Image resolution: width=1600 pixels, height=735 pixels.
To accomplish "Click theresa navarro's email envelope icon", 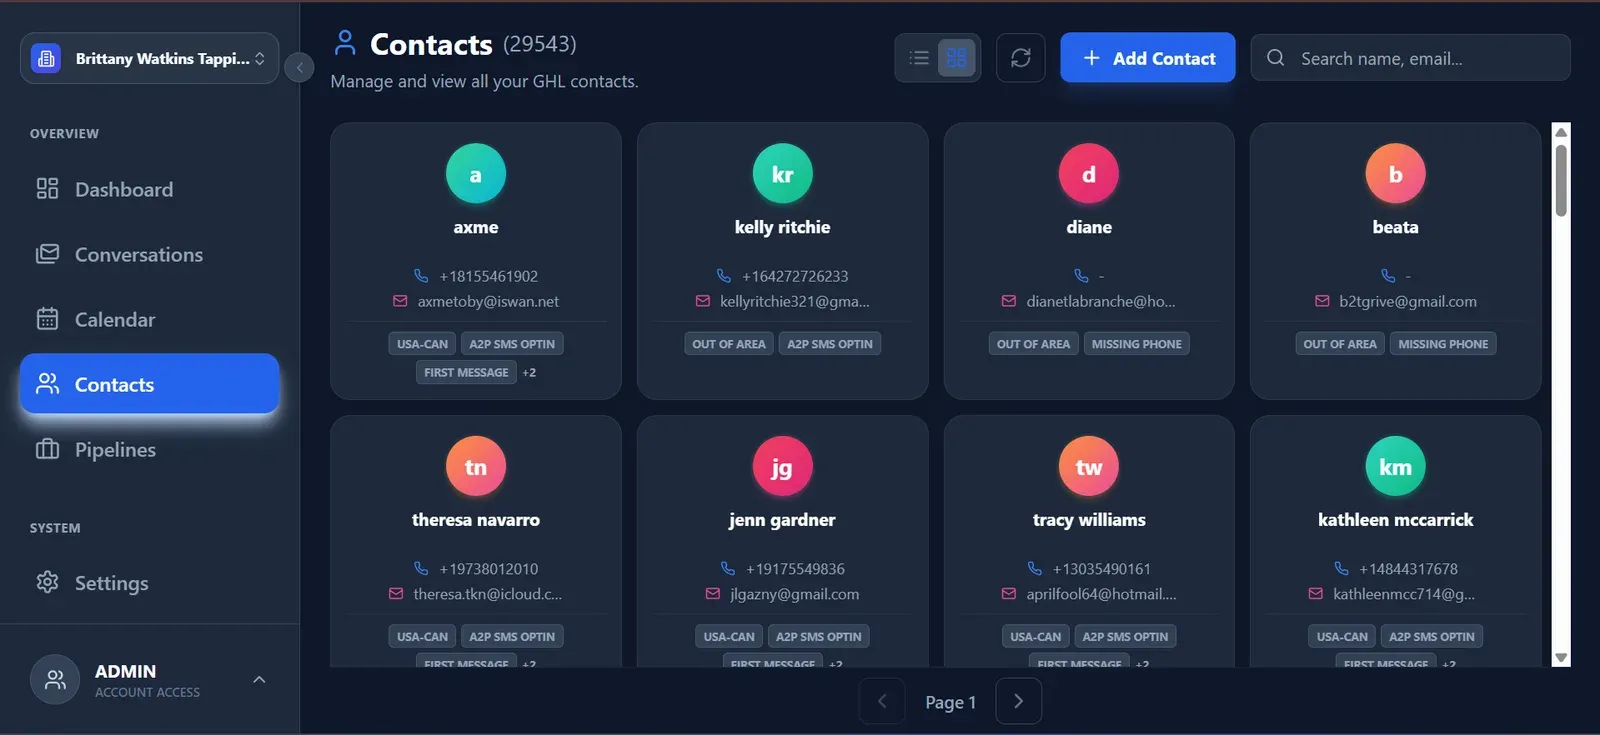I will click(x=396, y=594).
